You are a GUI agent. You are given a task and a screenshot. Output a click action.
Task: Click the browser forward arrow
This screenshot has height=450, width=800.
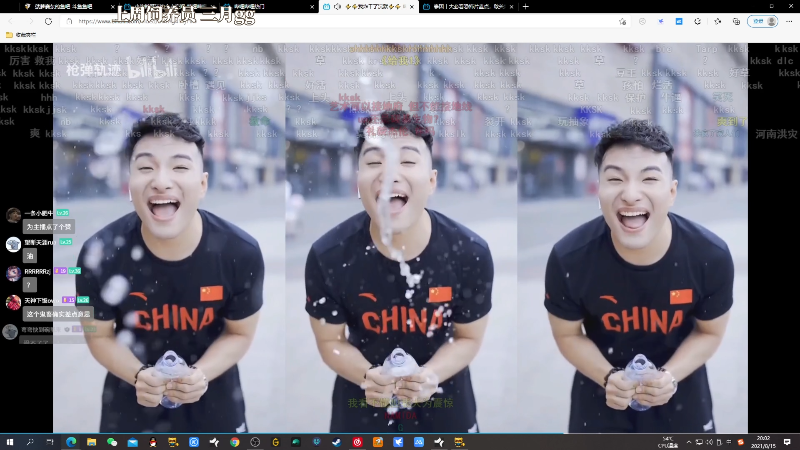tap(31, 21)
